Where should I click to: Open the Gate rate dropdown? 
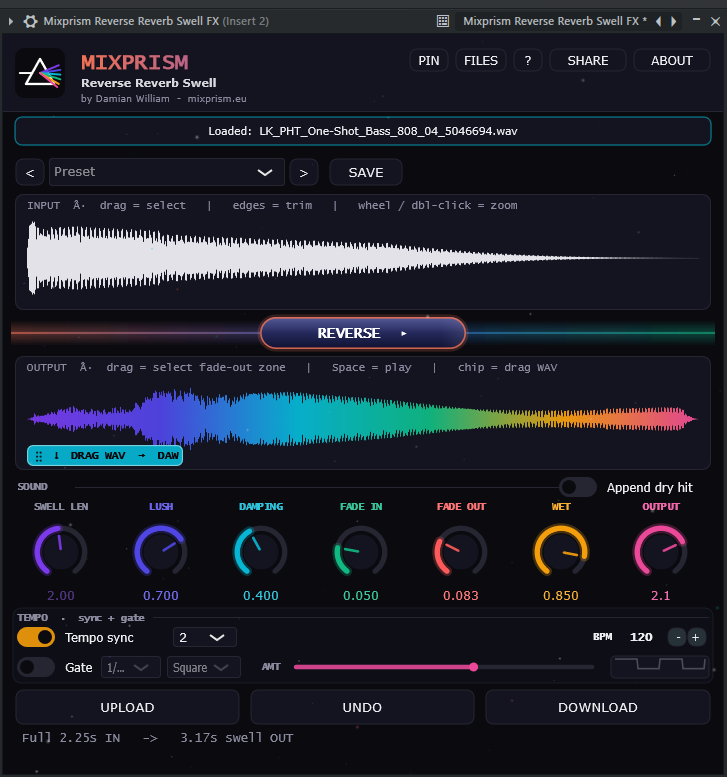[x=130, y=667]
